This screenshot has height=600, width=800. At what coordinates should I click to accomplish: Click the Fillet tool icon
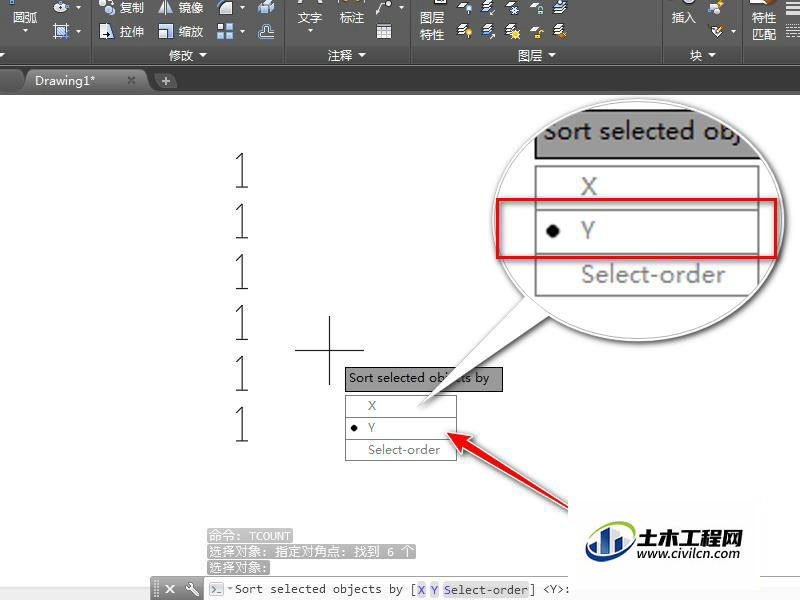(x=224, y=7)
